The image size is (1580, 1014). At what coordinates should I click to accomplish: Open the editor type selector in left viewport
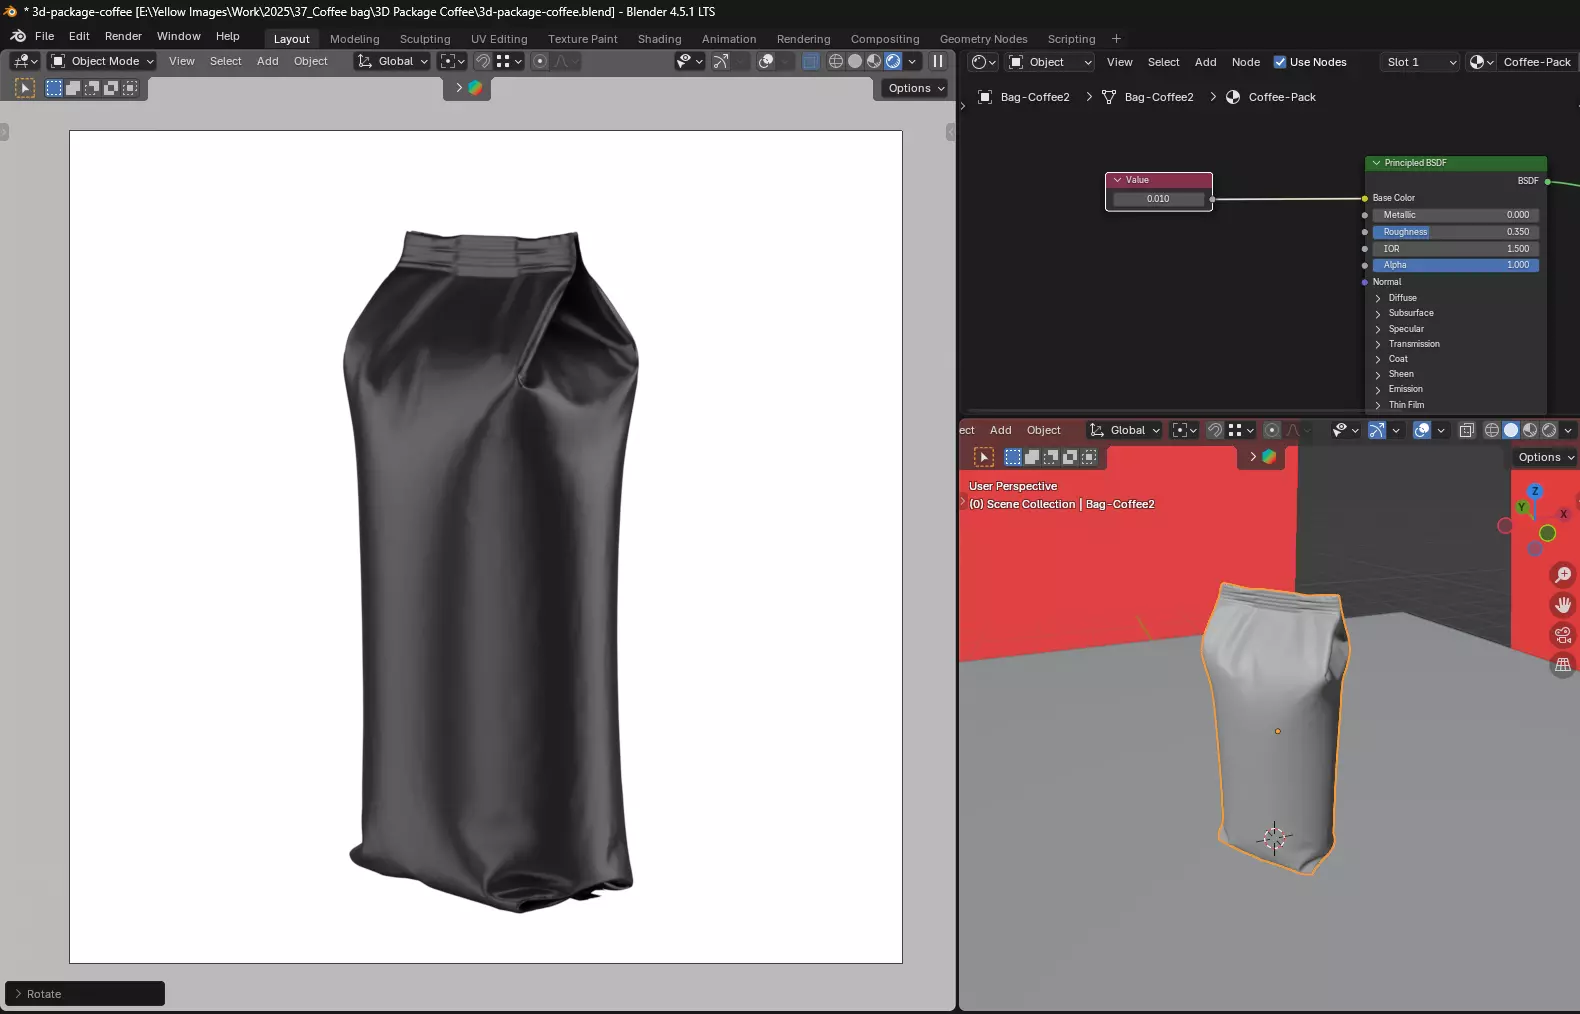(x=25, y=61)
